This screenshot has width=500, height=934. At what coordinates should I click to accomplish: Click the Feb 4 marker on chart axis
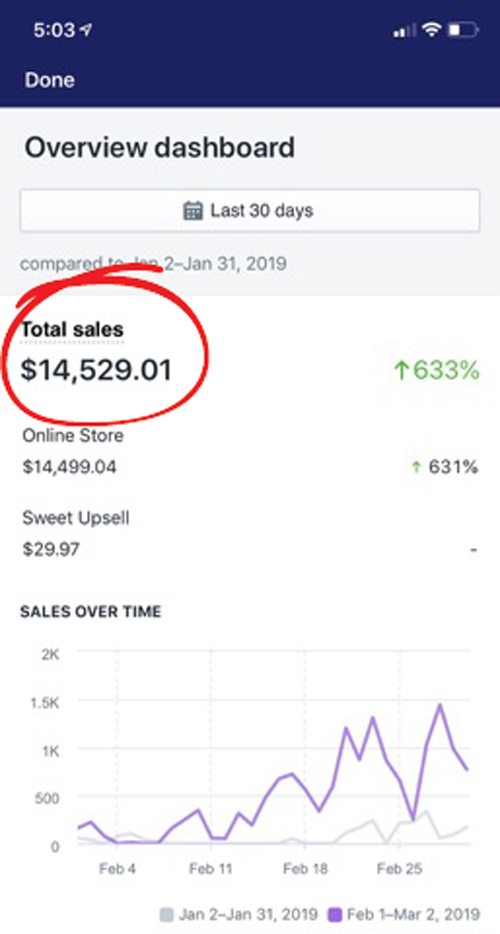(117, 869)
